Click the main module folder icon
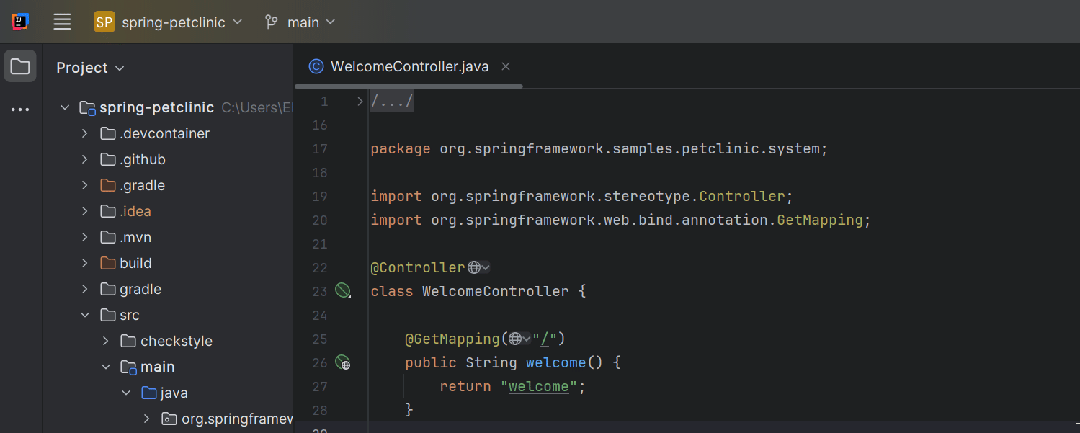1080x433 pixels. click(128, 368)
